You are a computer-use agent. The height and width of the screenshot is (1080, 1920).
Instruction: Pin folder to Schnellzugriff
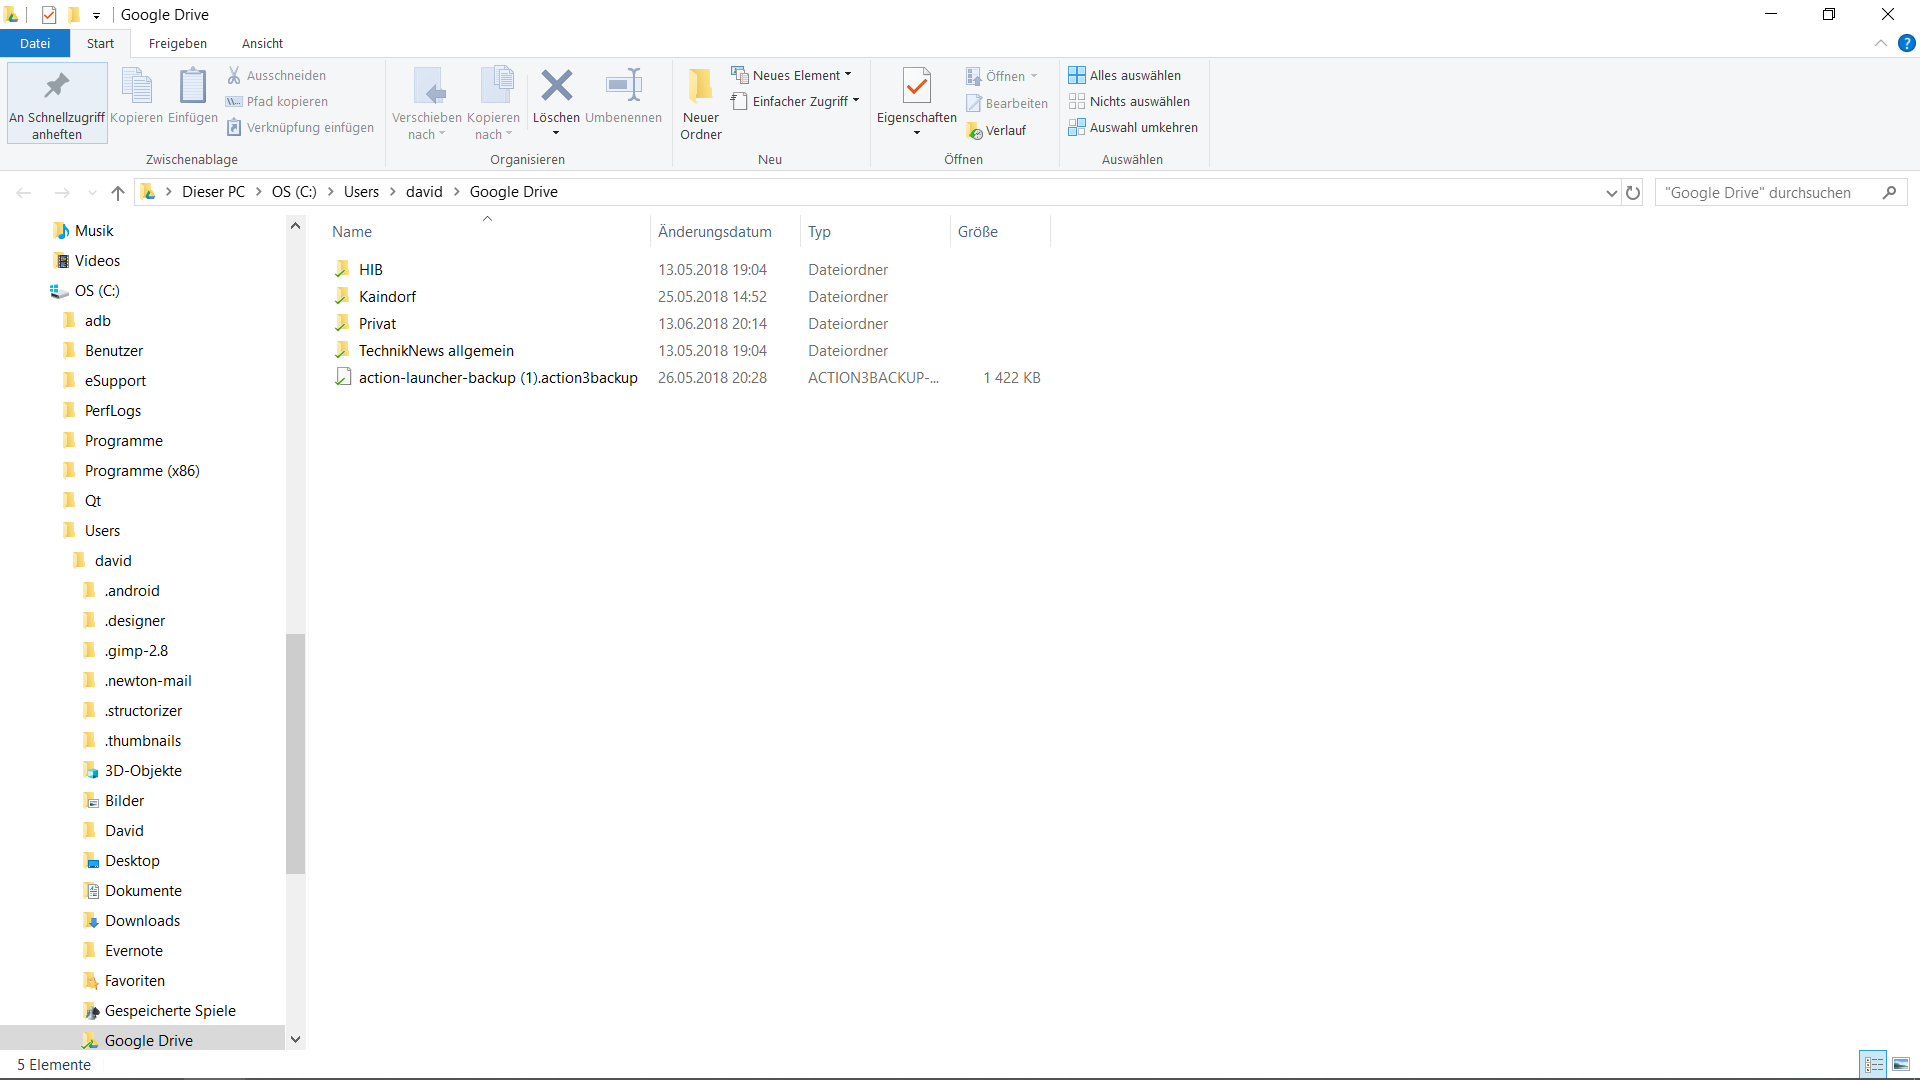(57, 103)
